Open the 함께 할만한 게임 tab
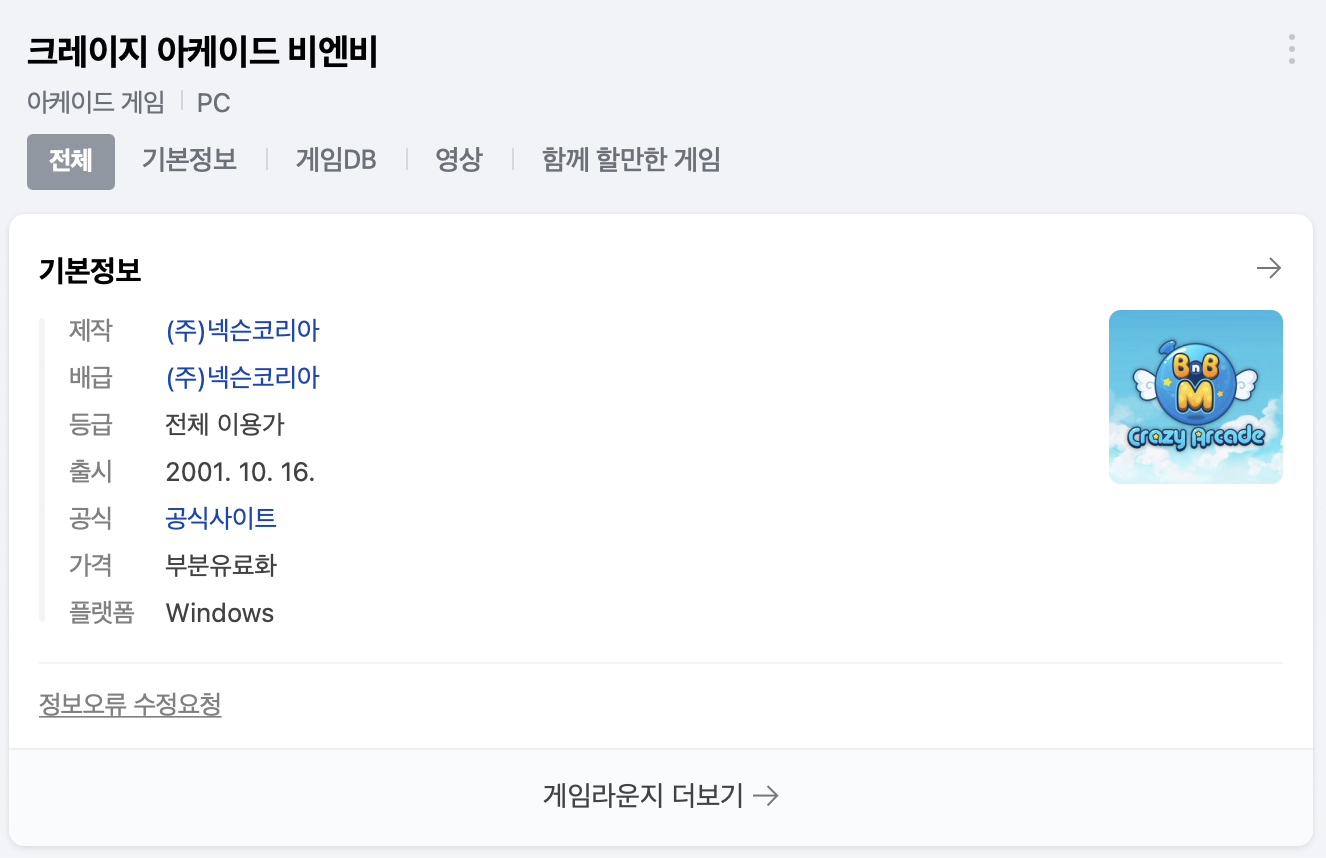Image resolution: width=1326 pixels, height=858 pixels. click(631, 160)
